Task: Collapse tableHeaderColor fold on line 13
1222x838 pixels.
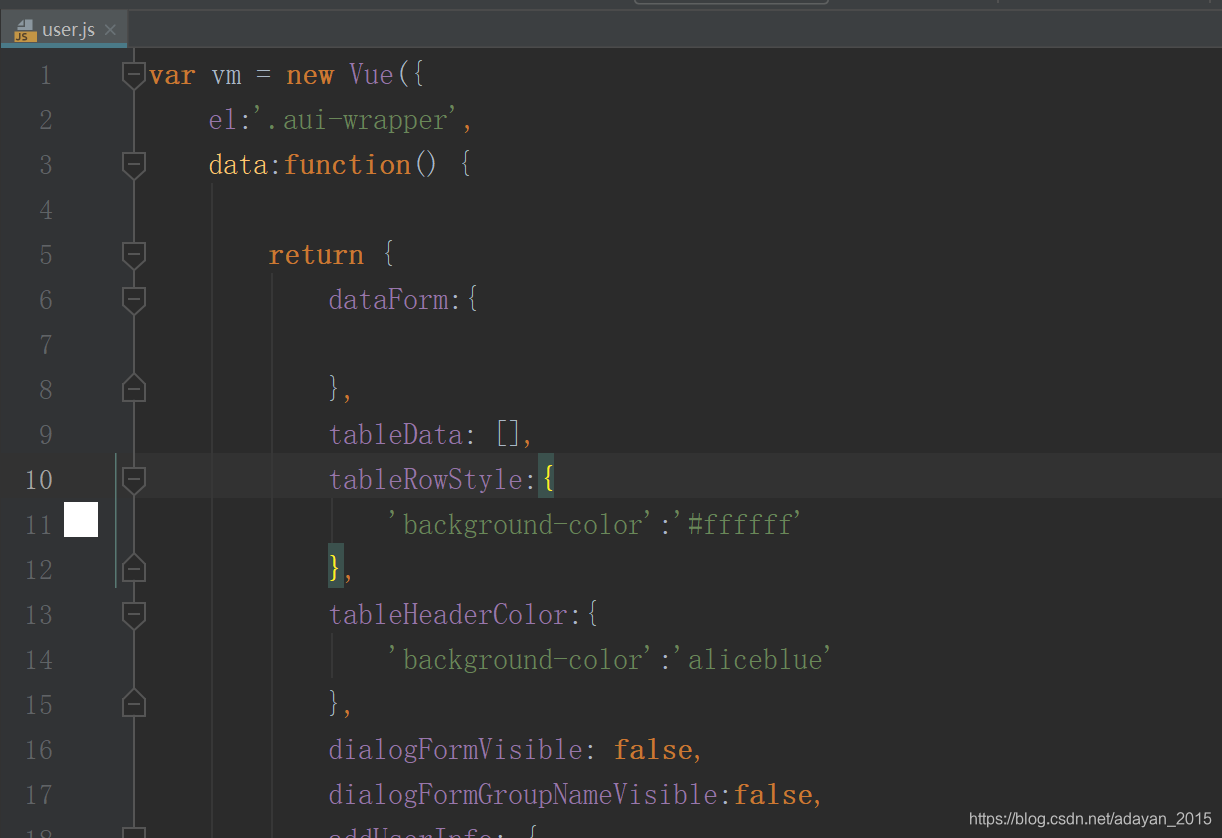Action: coord(134,615)
